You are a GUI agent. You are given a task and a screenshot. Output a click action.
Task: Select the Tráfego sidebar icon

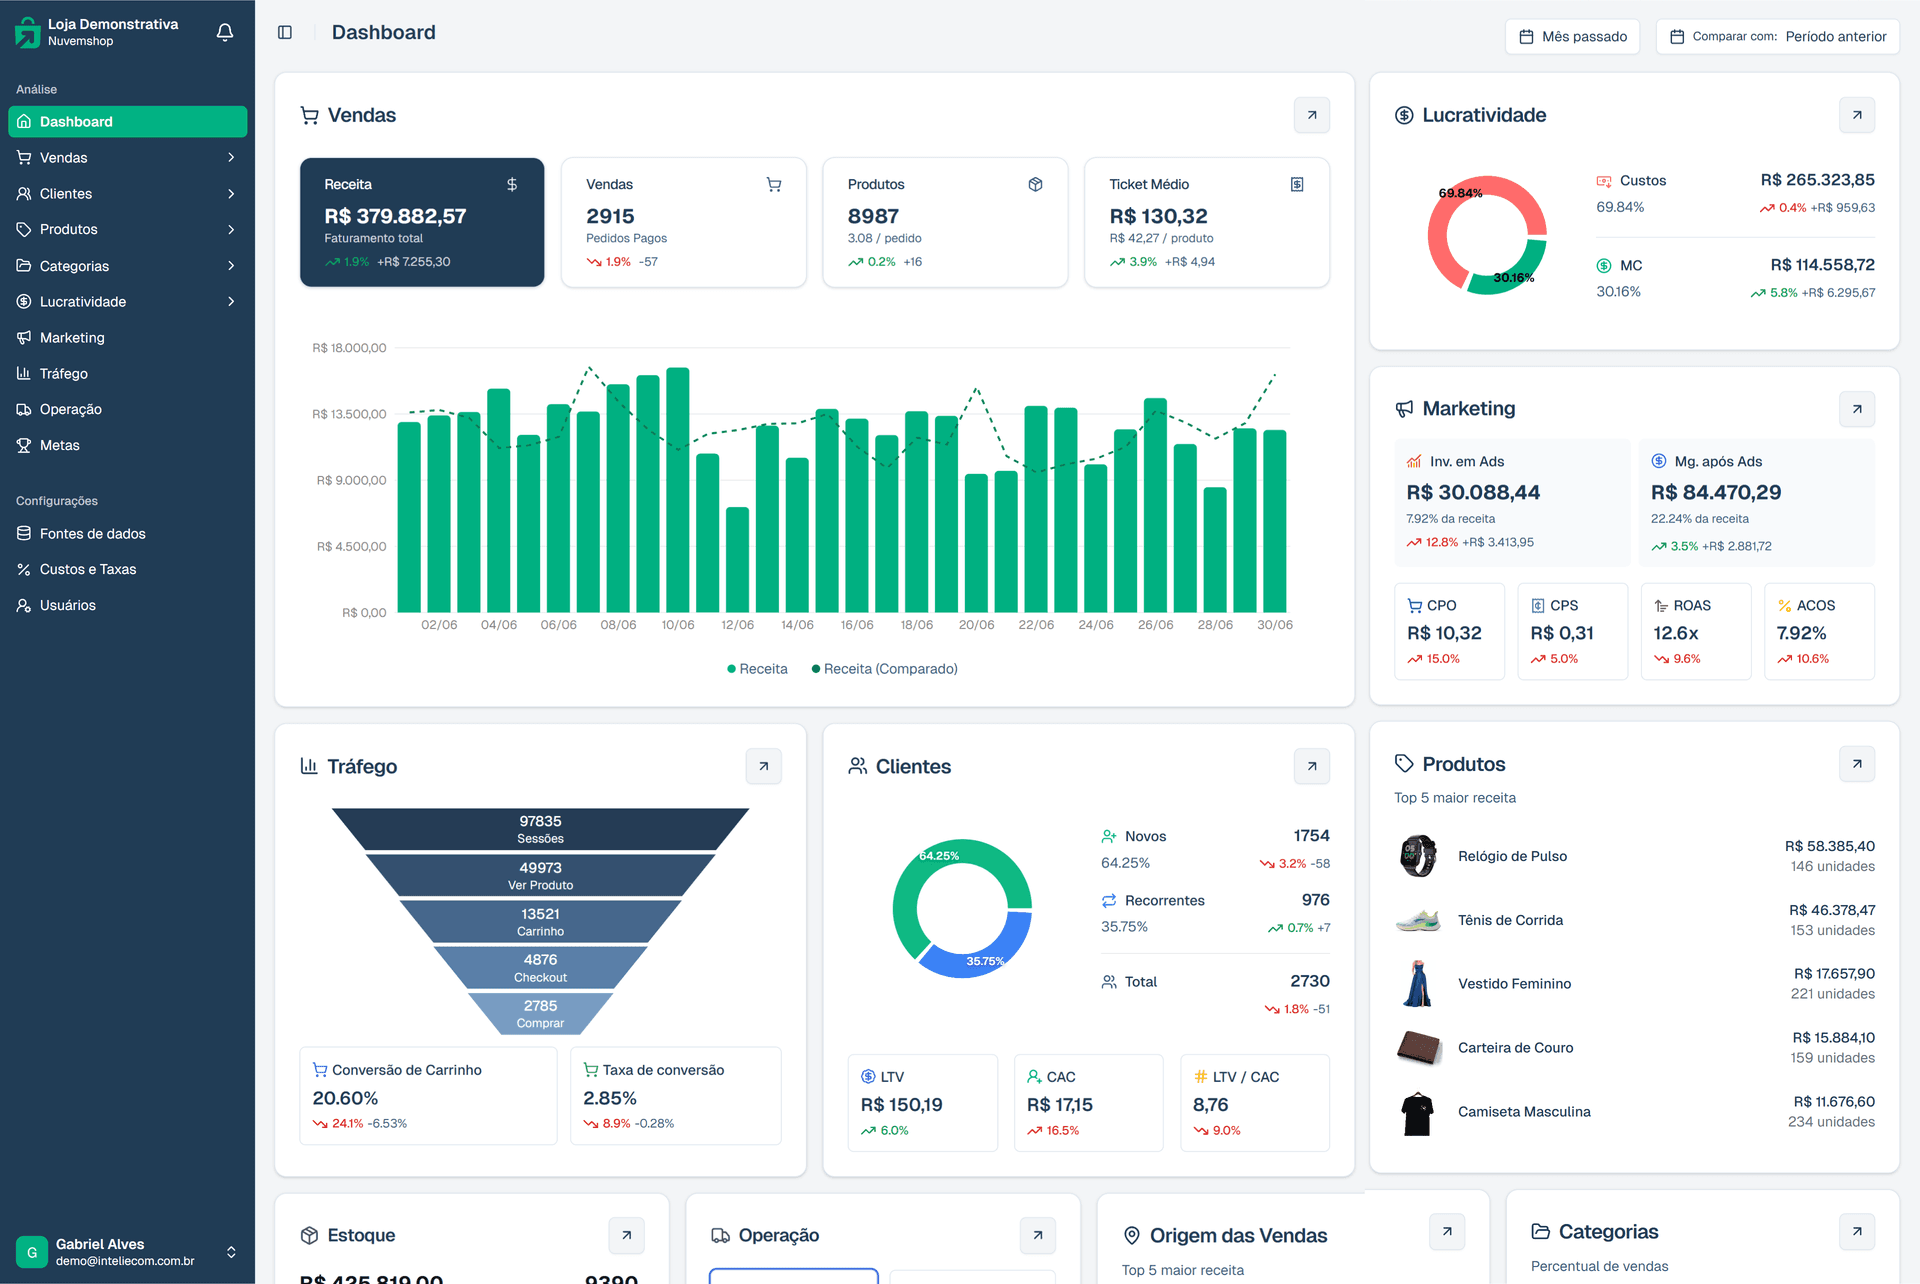point(23,373)
